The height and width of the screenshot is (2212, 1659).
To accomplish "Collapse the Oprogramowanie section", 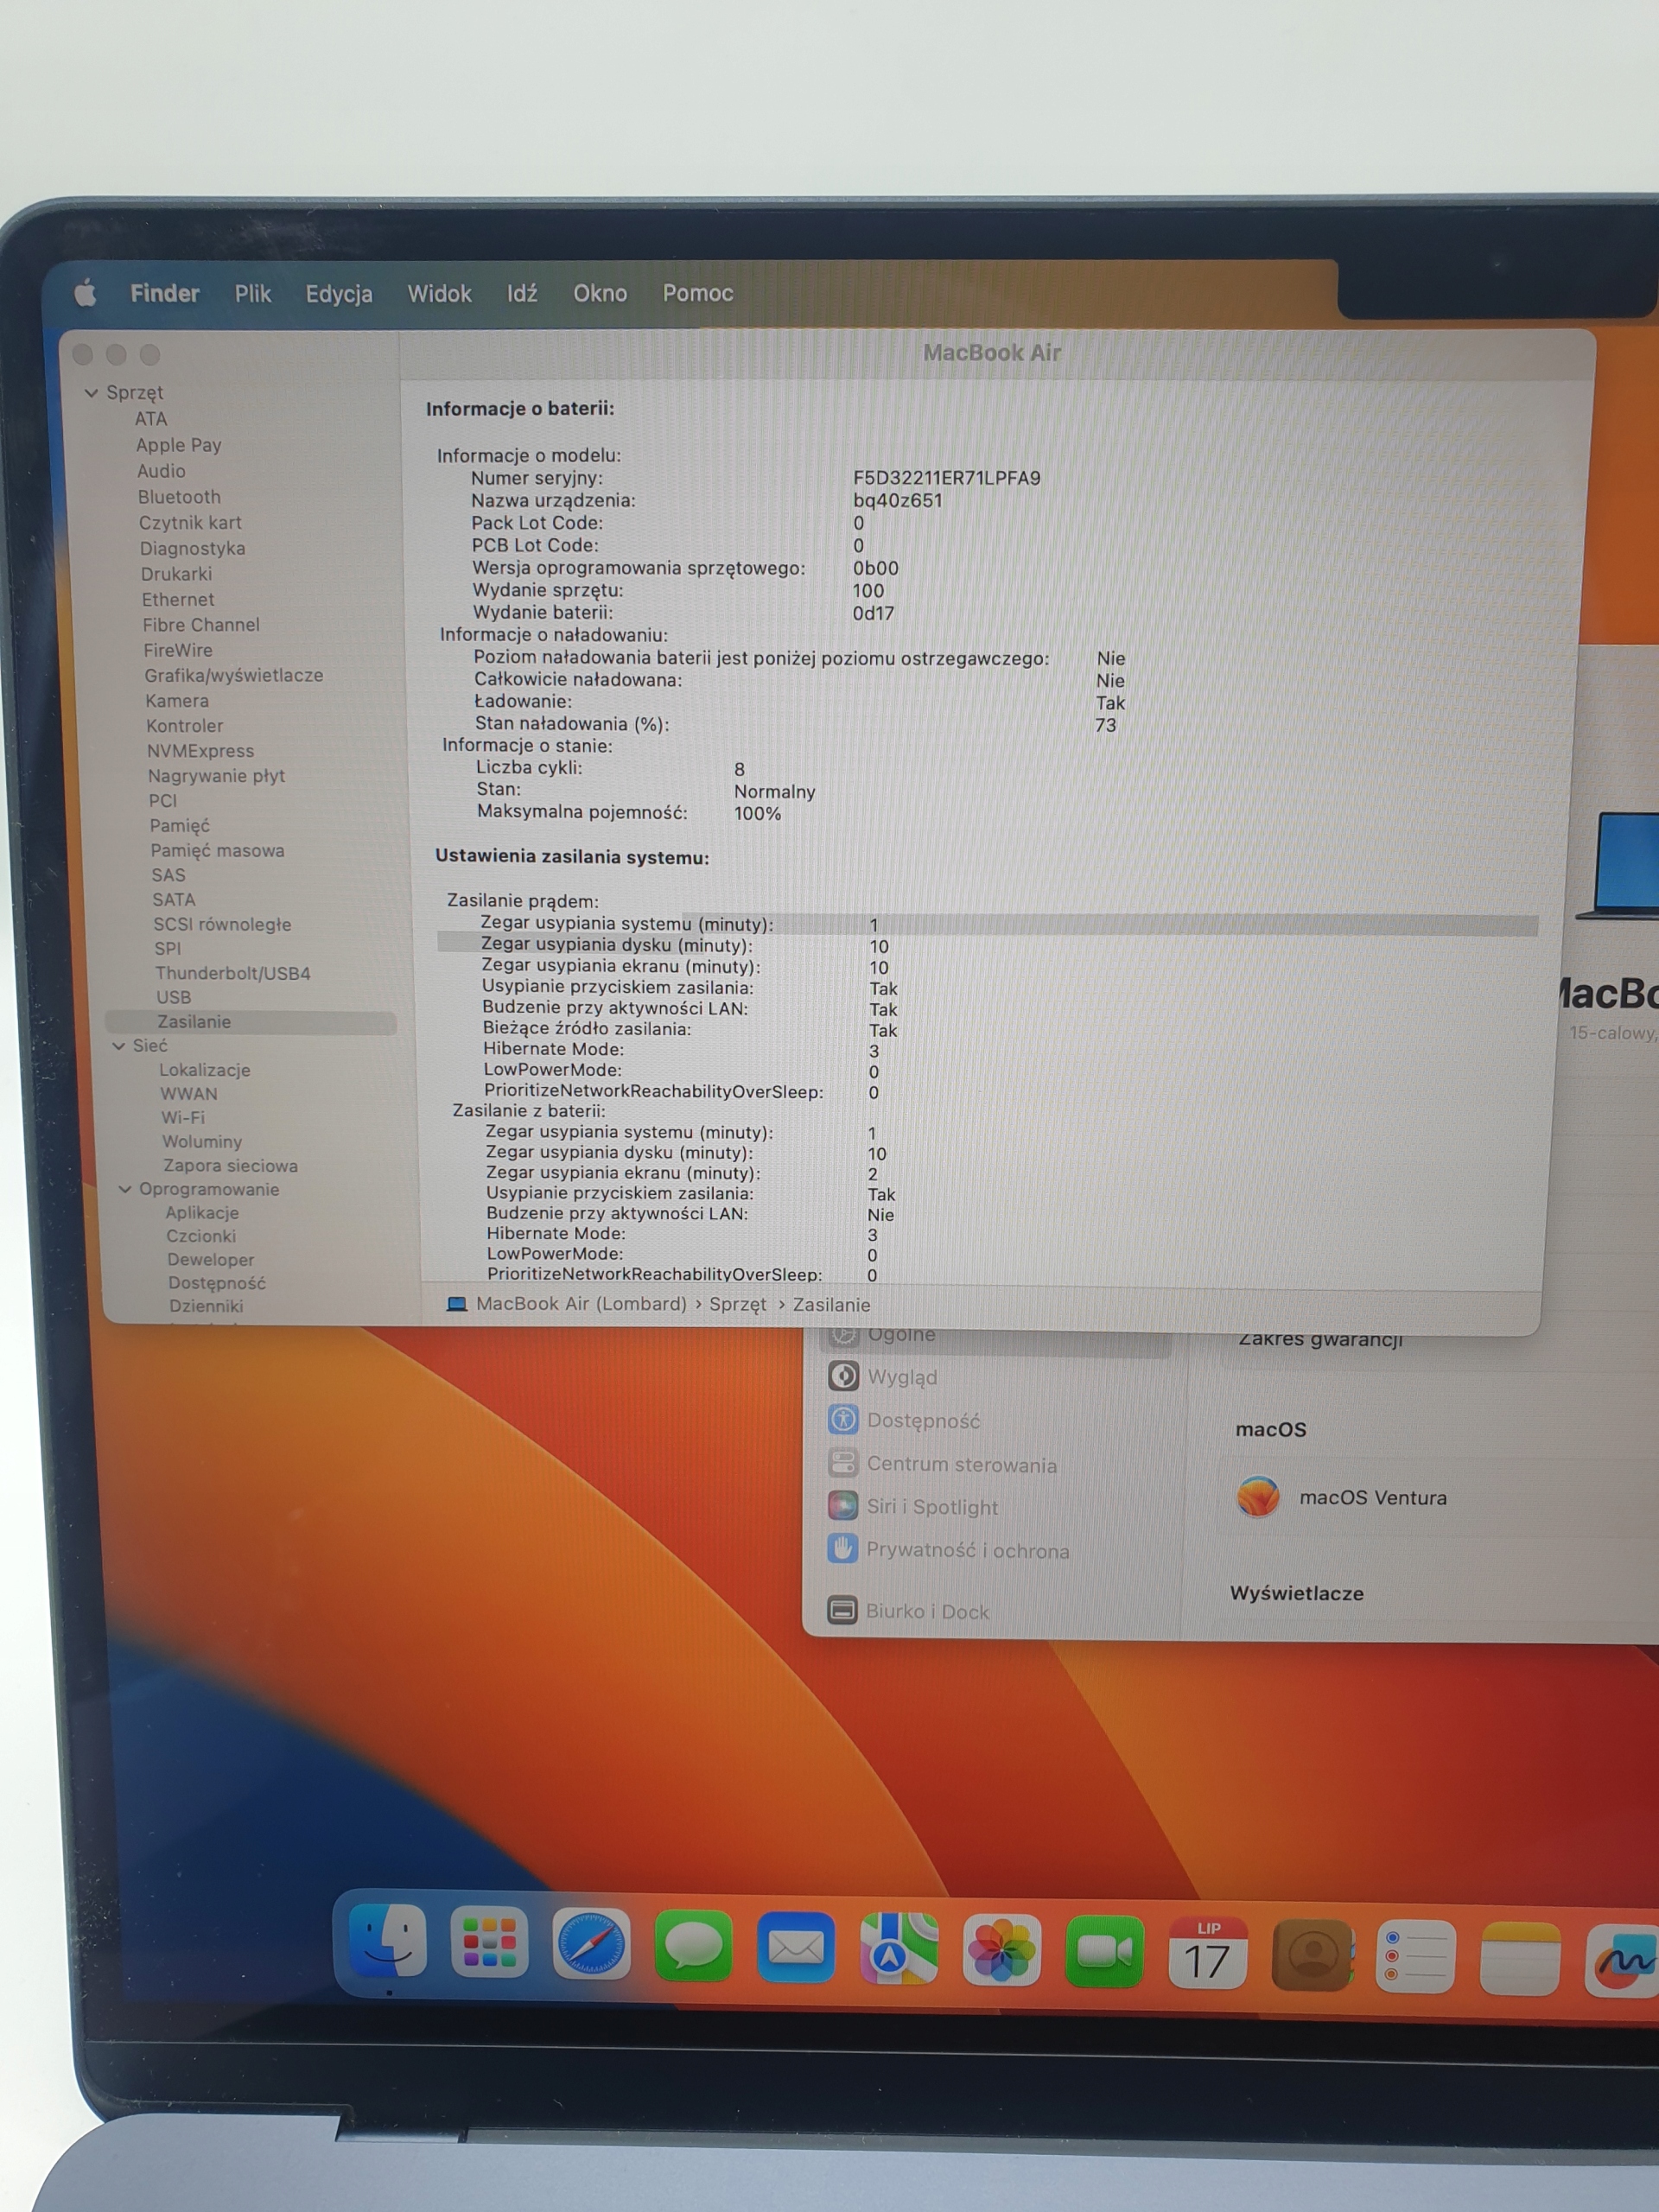I will pos(125,1189).
